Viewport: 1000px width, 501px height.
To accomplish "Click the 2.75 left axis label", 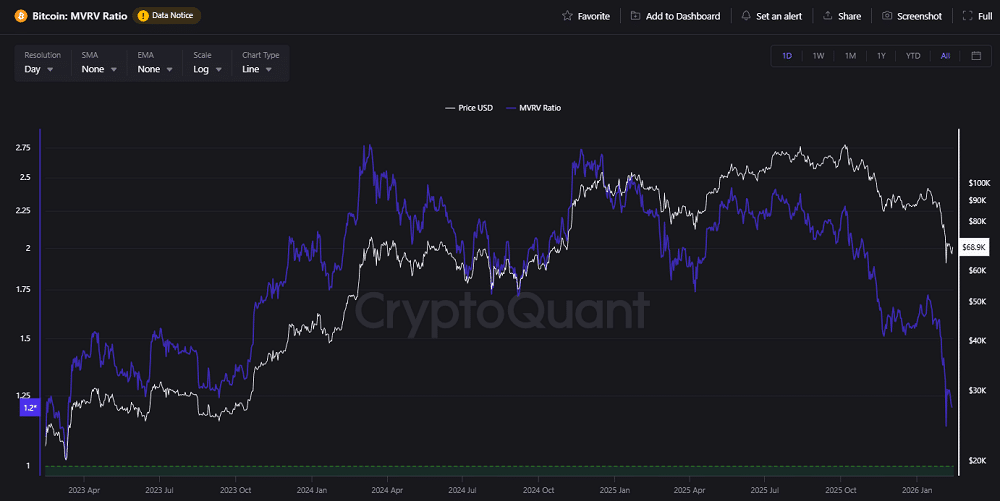I will (x=23, y=147).
